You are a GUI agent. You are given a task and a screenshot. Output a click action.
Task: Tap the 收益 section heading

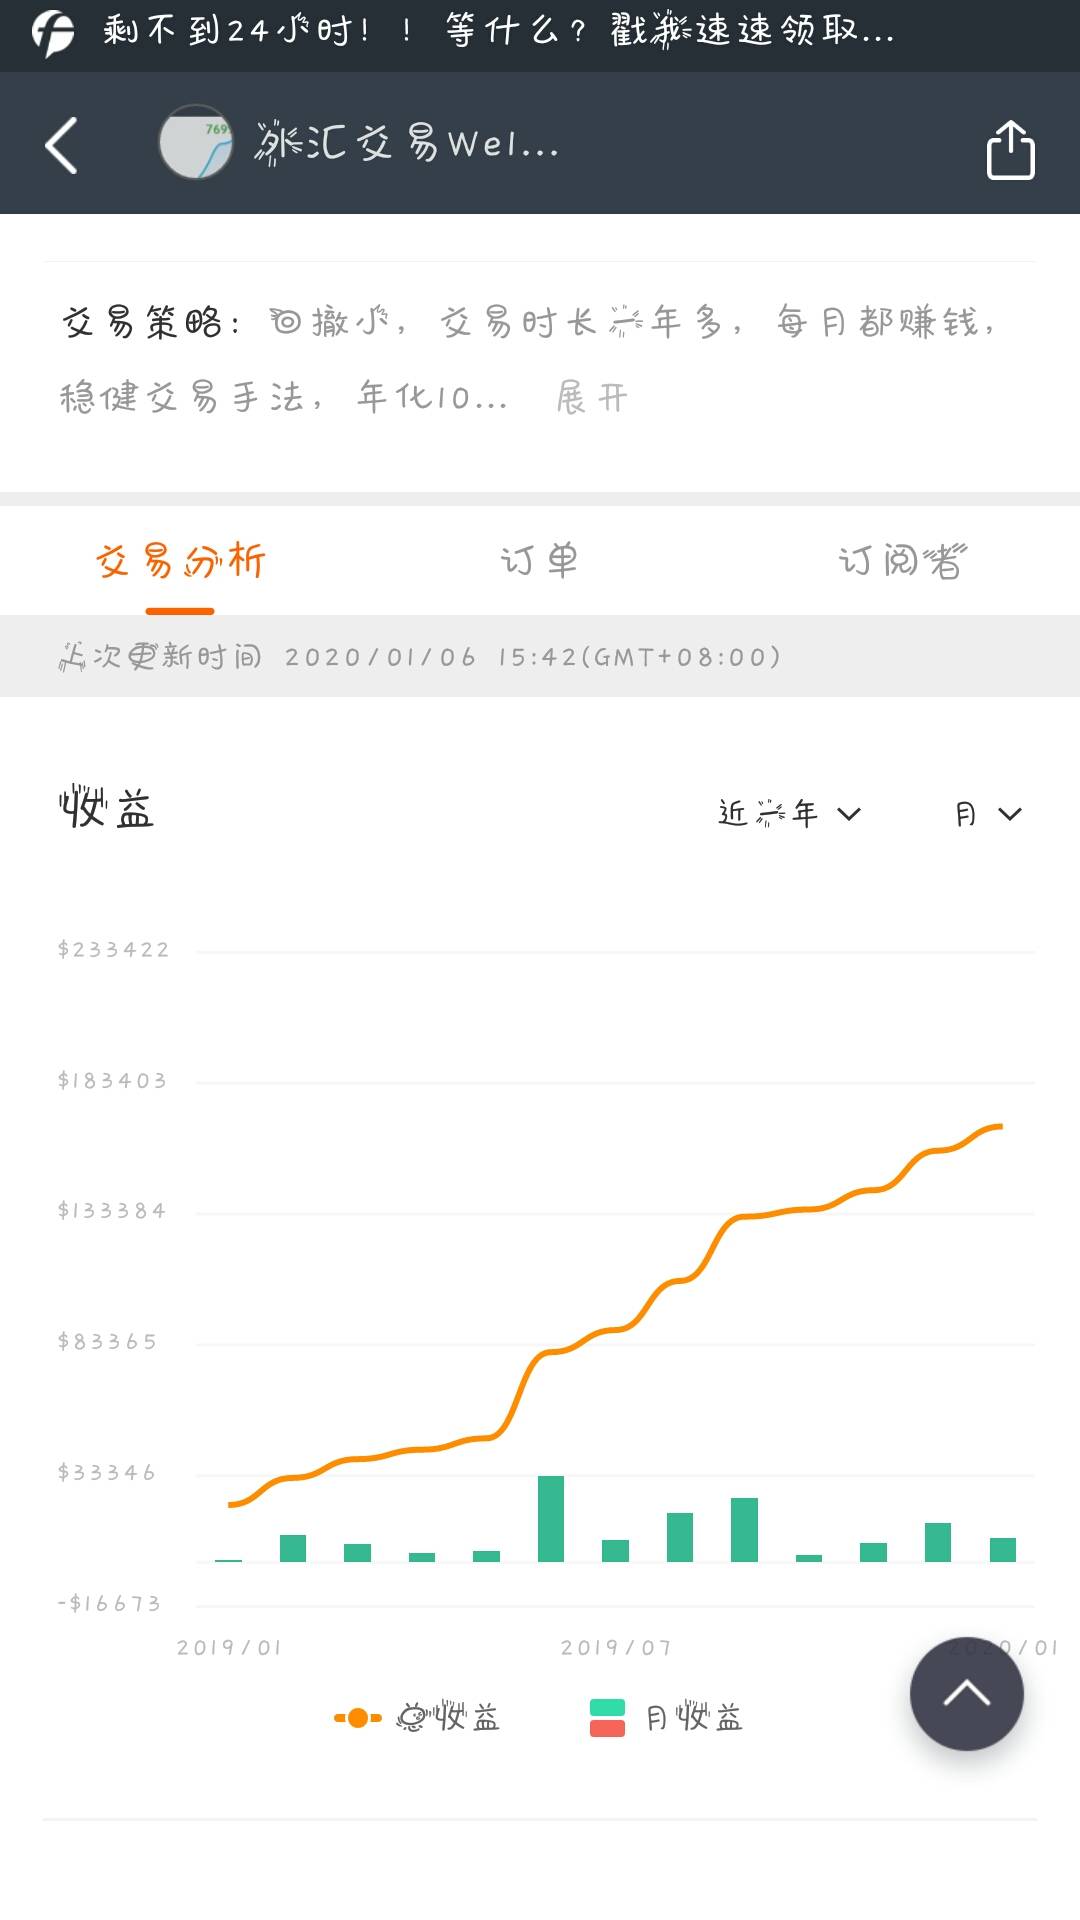[106, 808]
